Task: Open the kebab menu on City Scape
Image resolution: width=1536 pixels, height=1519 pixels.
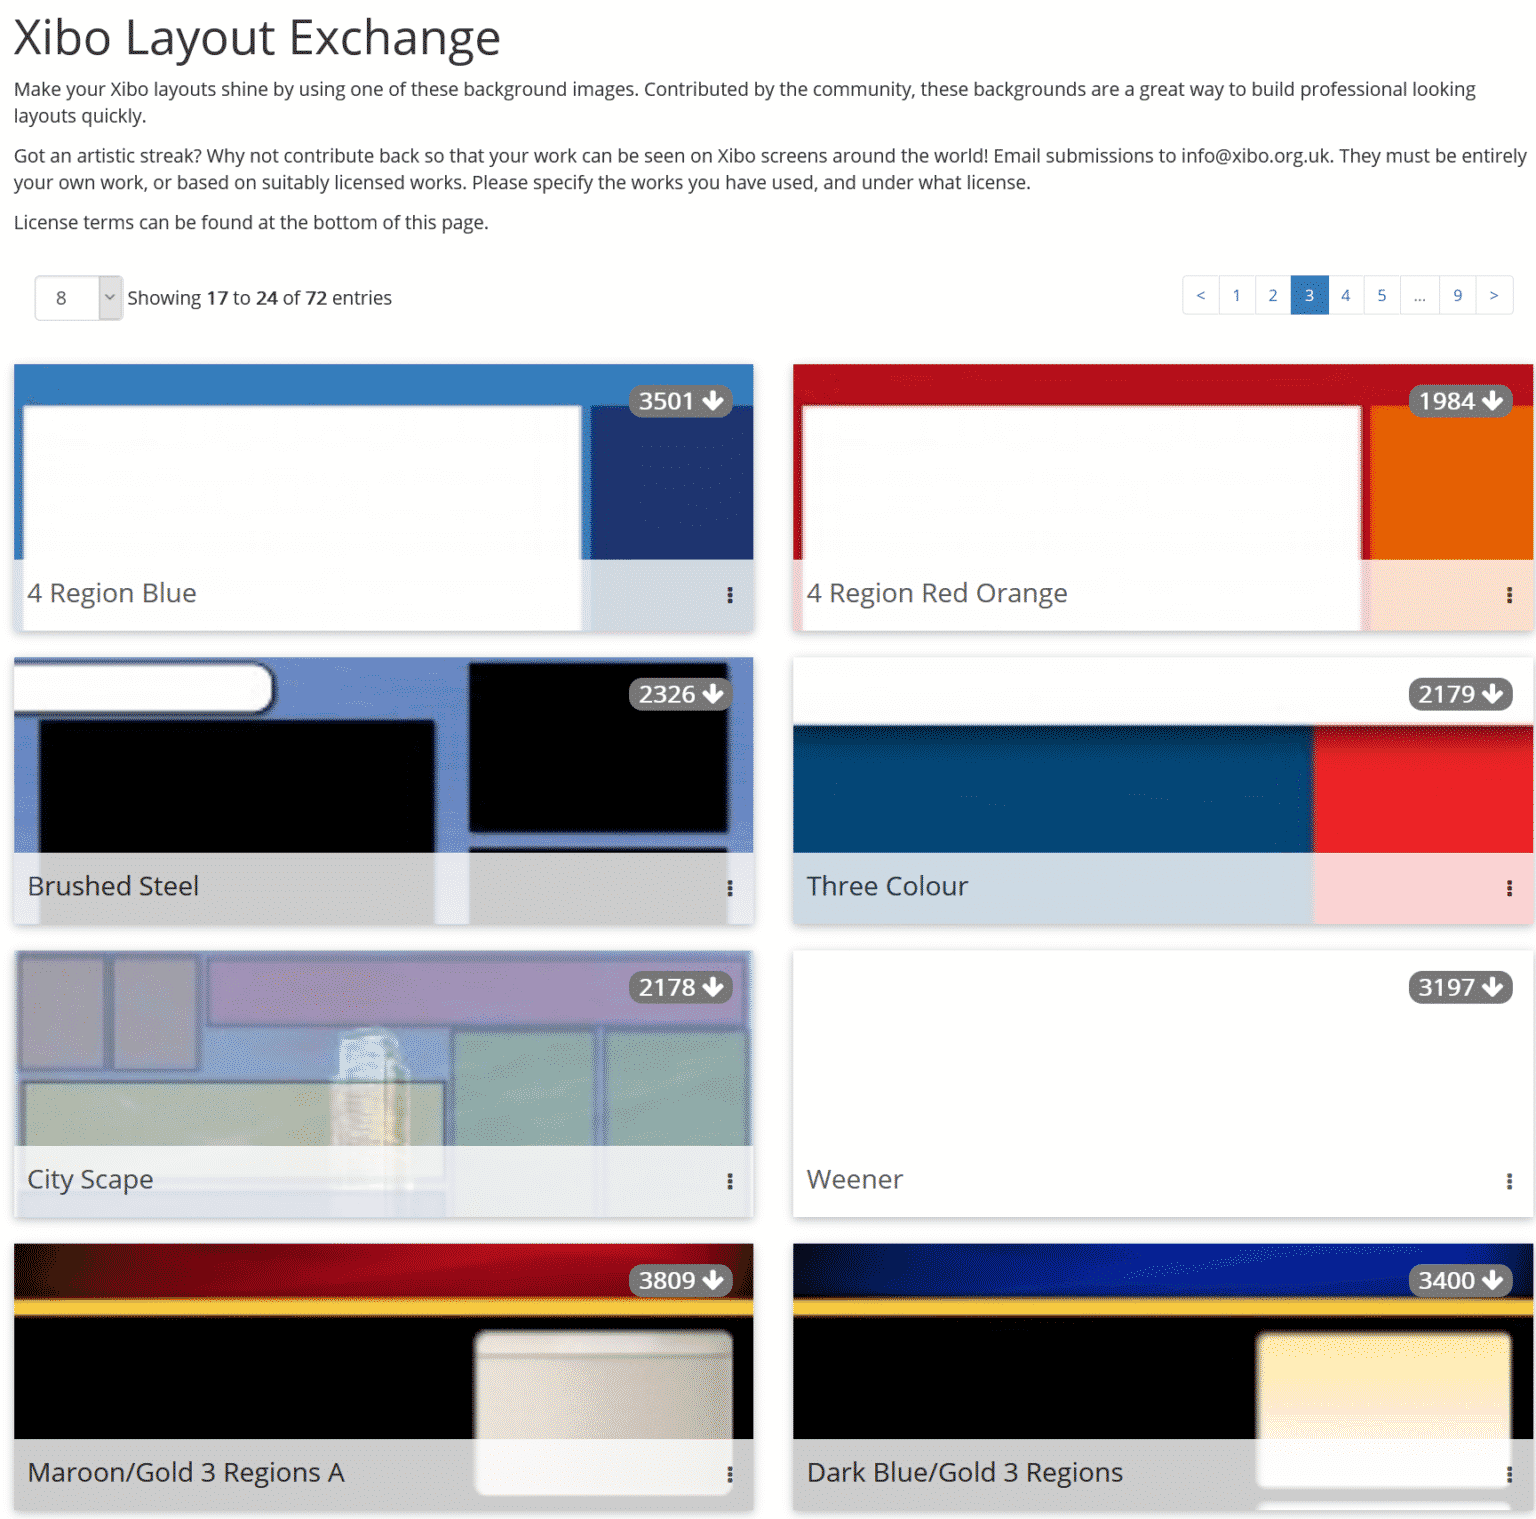Action: coord(730,1181)
